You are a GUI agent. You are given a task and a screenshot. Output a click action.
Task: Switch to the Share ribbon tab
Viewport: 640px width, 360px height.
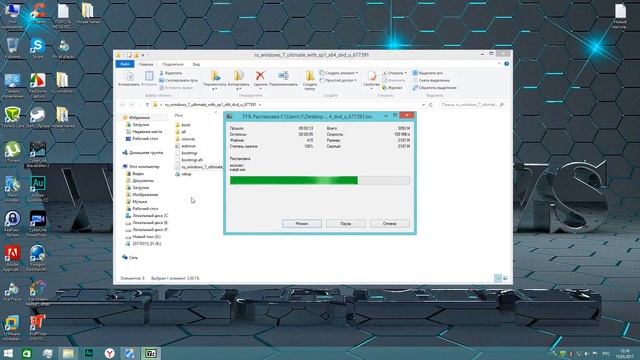point(173,64)
